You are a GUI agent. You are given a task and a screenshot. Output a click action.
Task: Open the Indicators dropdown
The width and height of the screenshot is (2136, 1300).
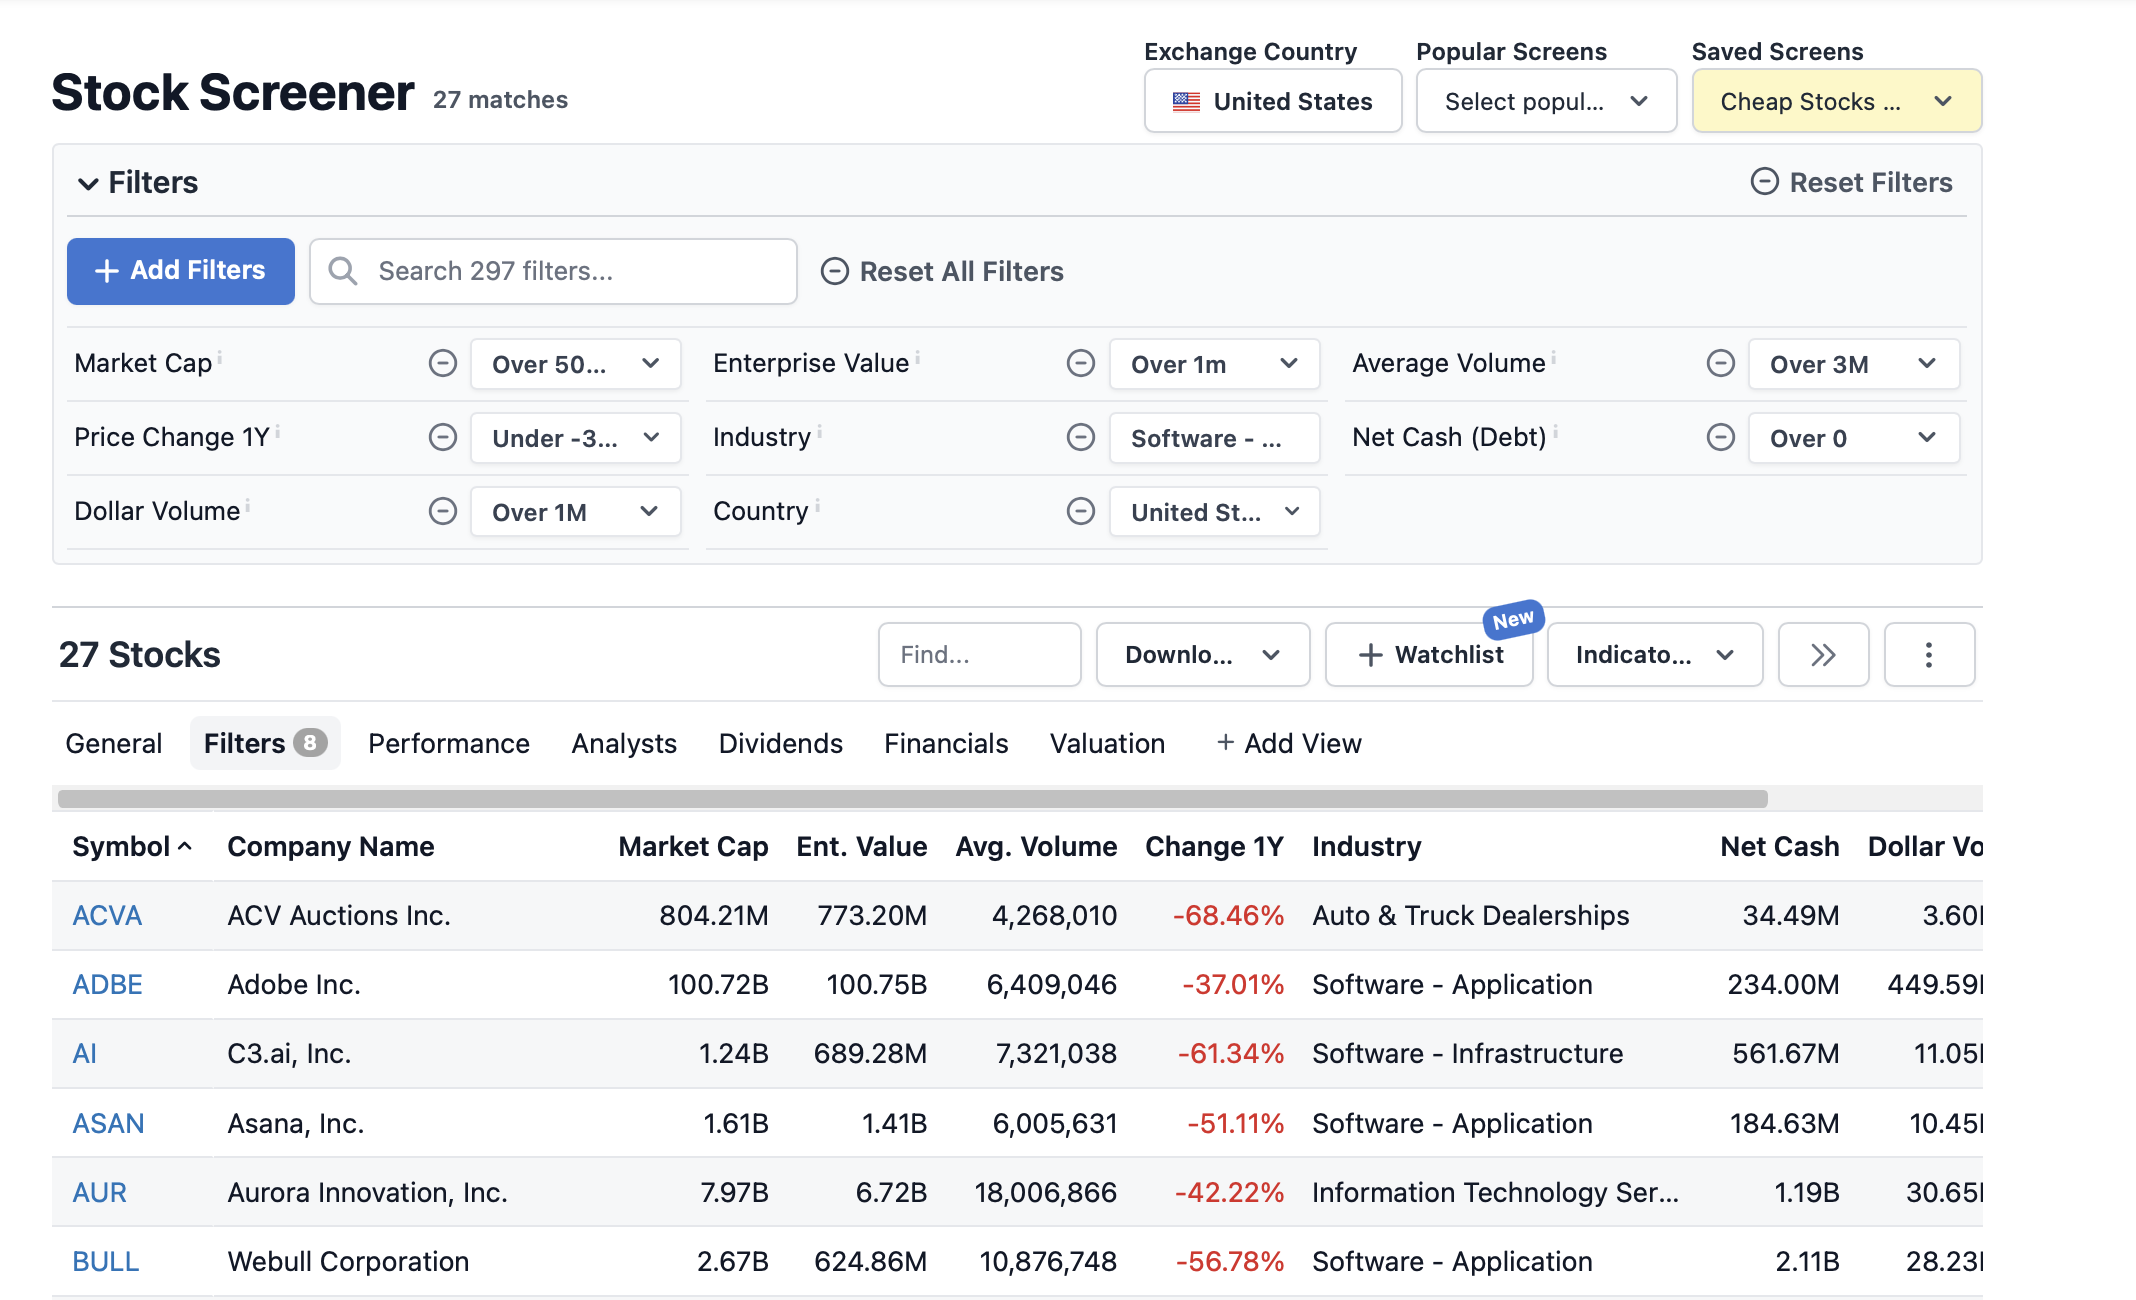point(1654,655)
